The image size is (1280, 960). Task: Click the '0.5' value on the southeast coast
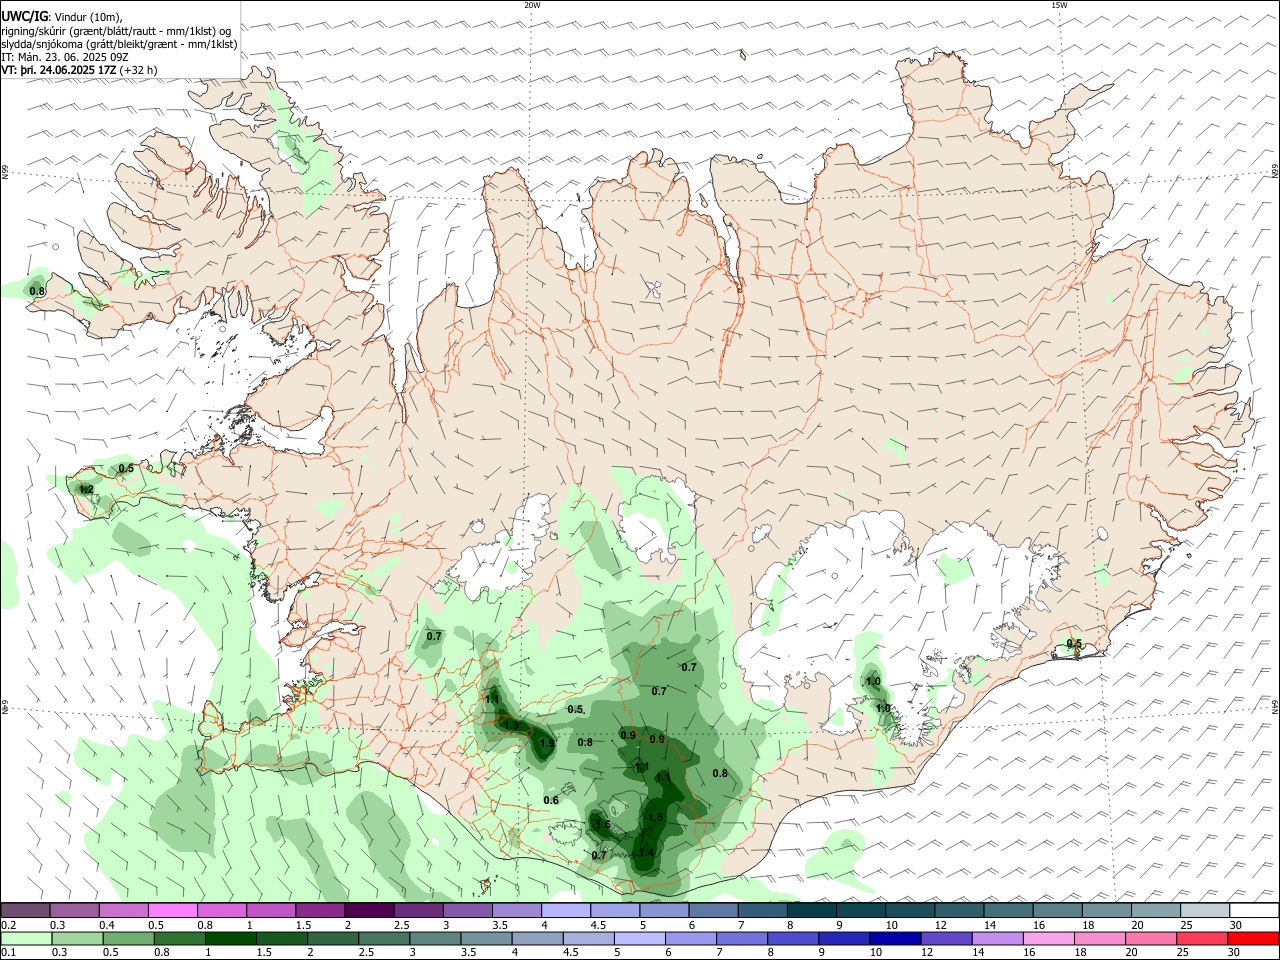[x=1074, y=643]
